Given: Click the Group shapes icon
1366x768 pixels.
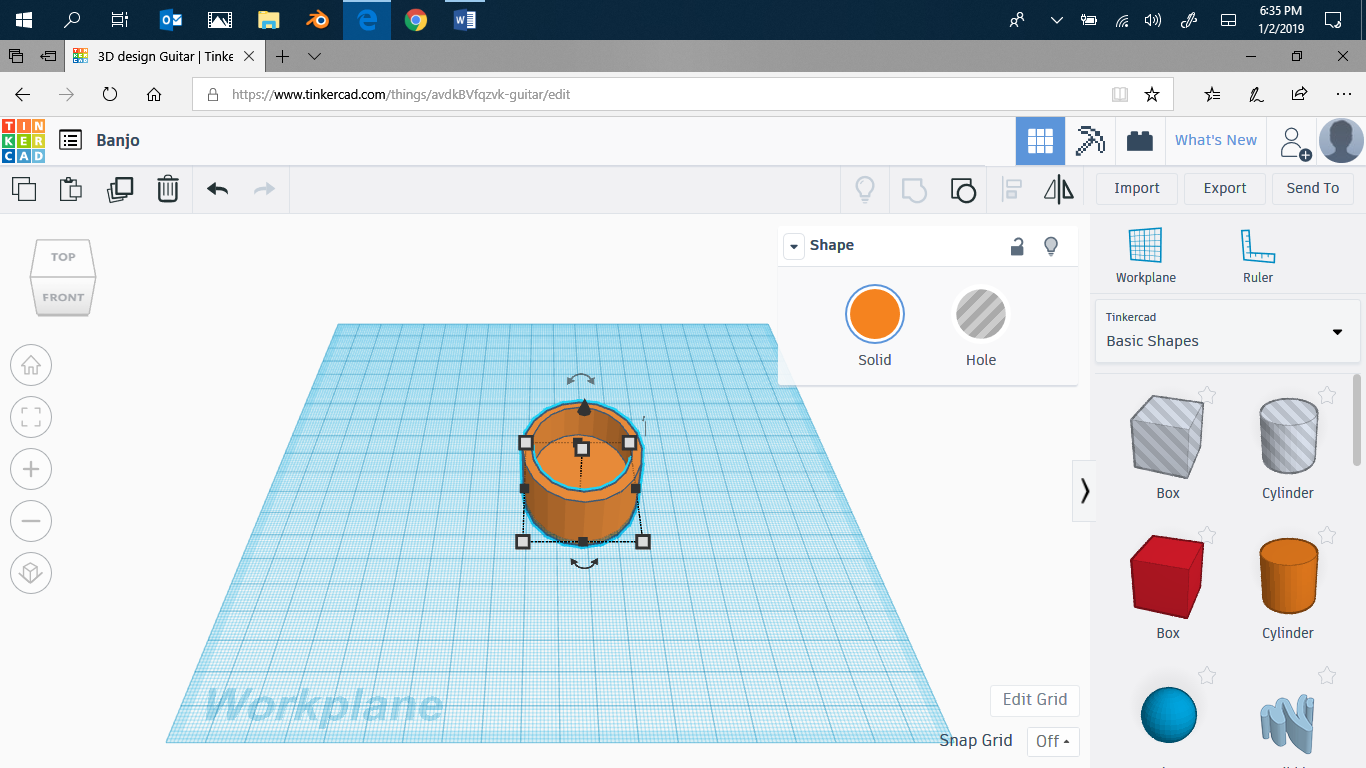Looking at the screenshot, I should (x=914, y=189).
